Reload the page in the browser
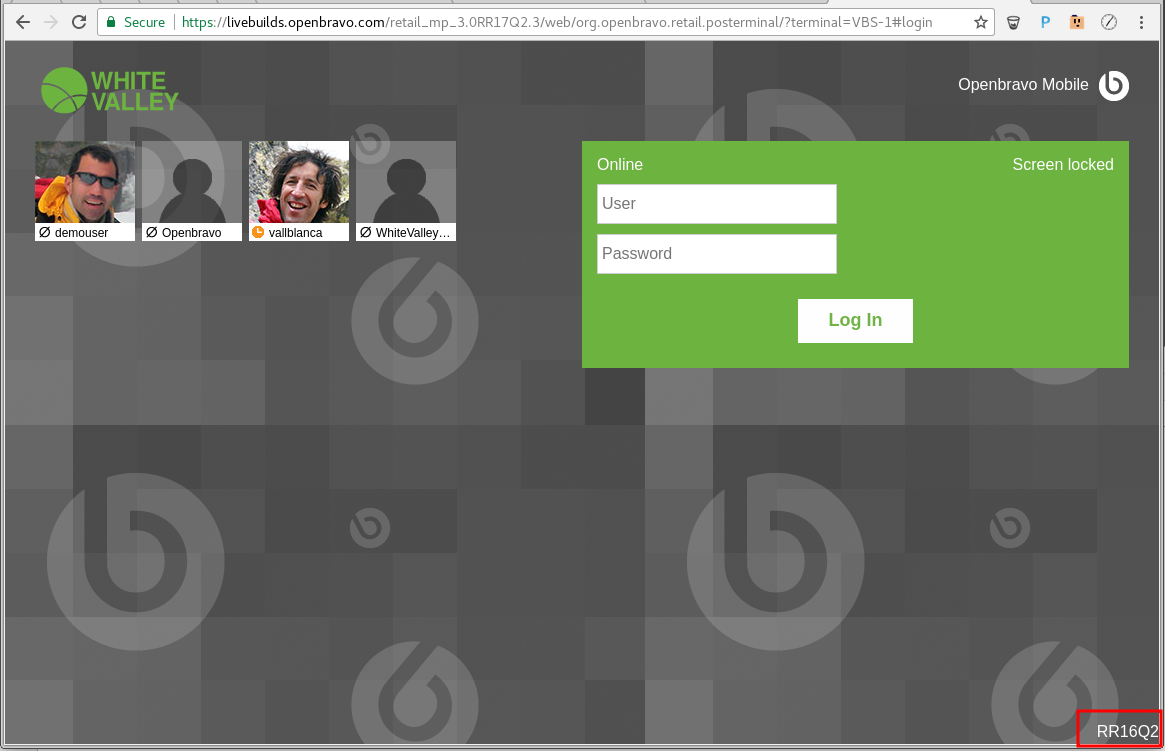The image size is (1165, 751). click(79, 22)
